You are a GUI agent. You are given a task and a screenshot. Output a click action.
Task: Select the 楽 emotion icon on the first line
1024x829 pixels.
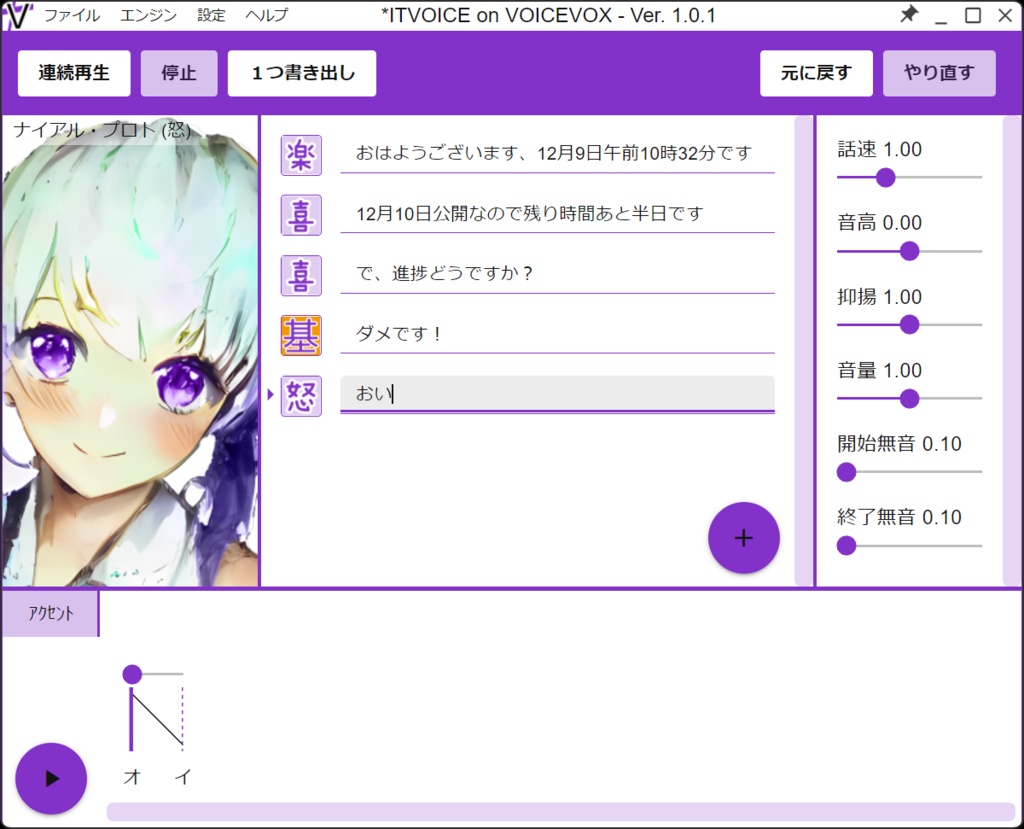(301, 156)
